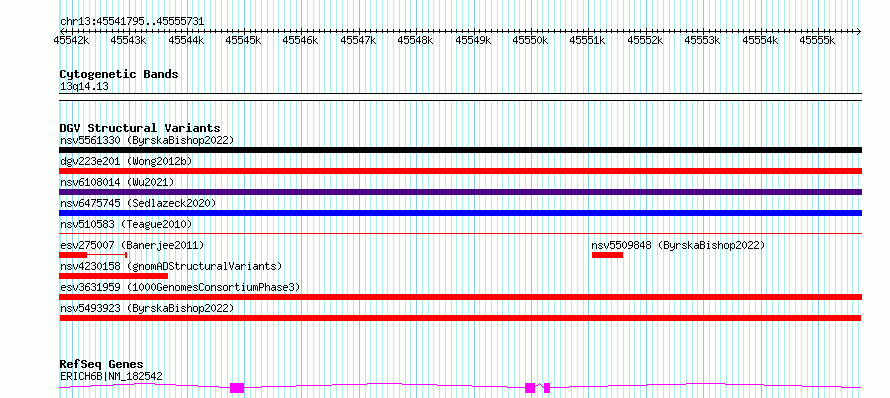Click the thin red nsv510583 line
The image size is (890, 398).
point(460,233)
